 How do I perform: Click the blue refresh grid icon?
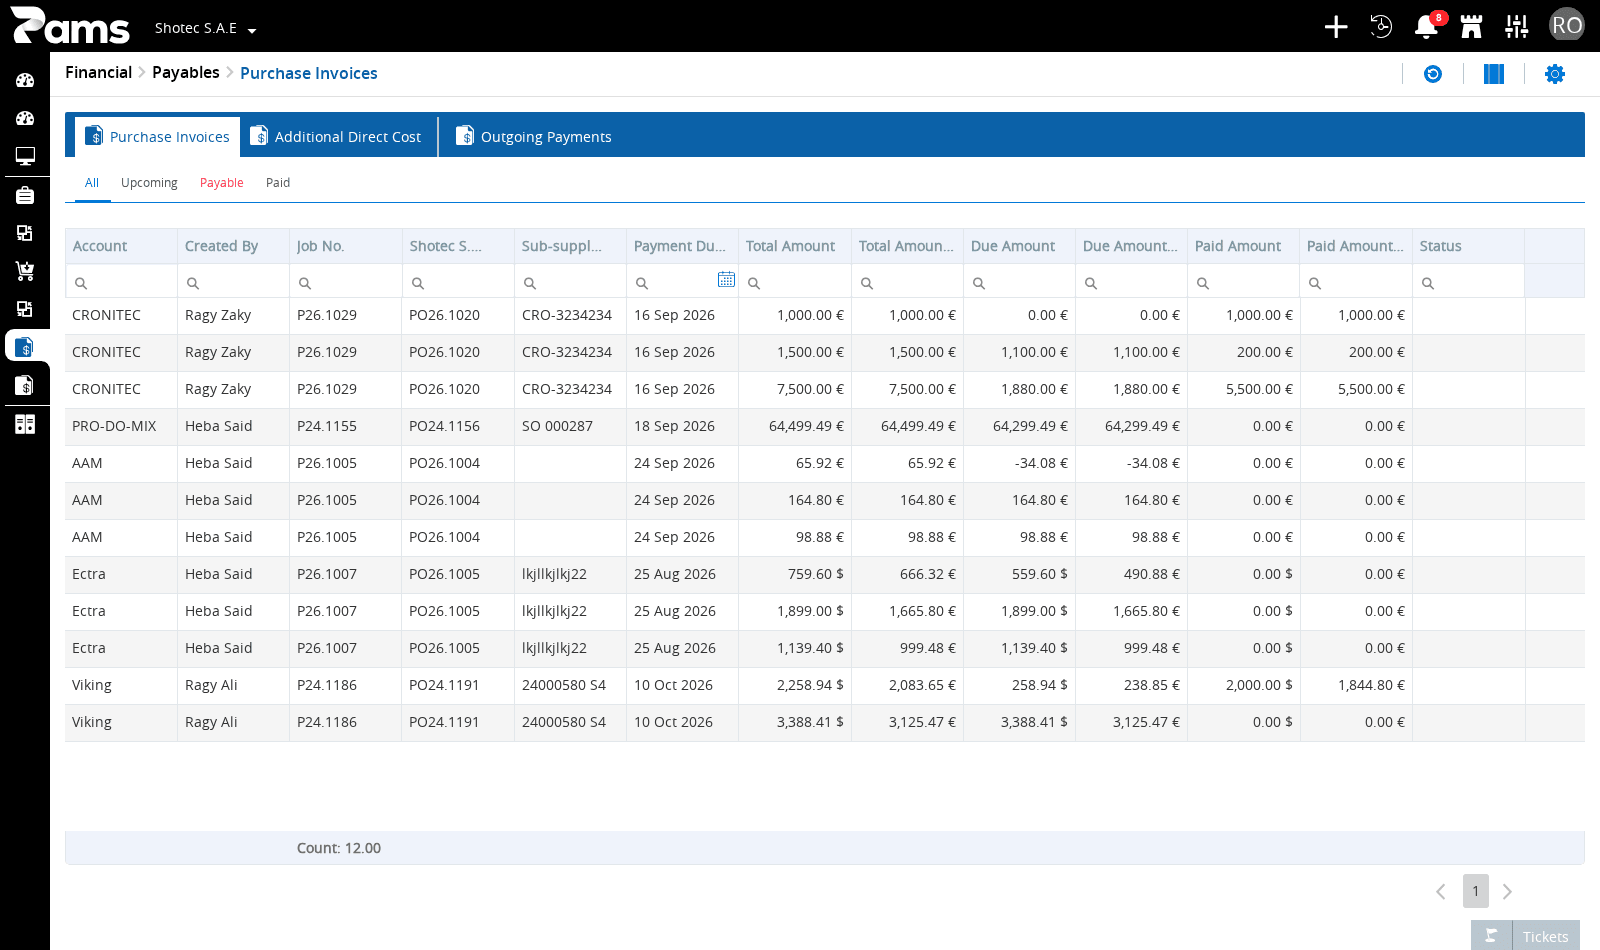point(1433,74)
